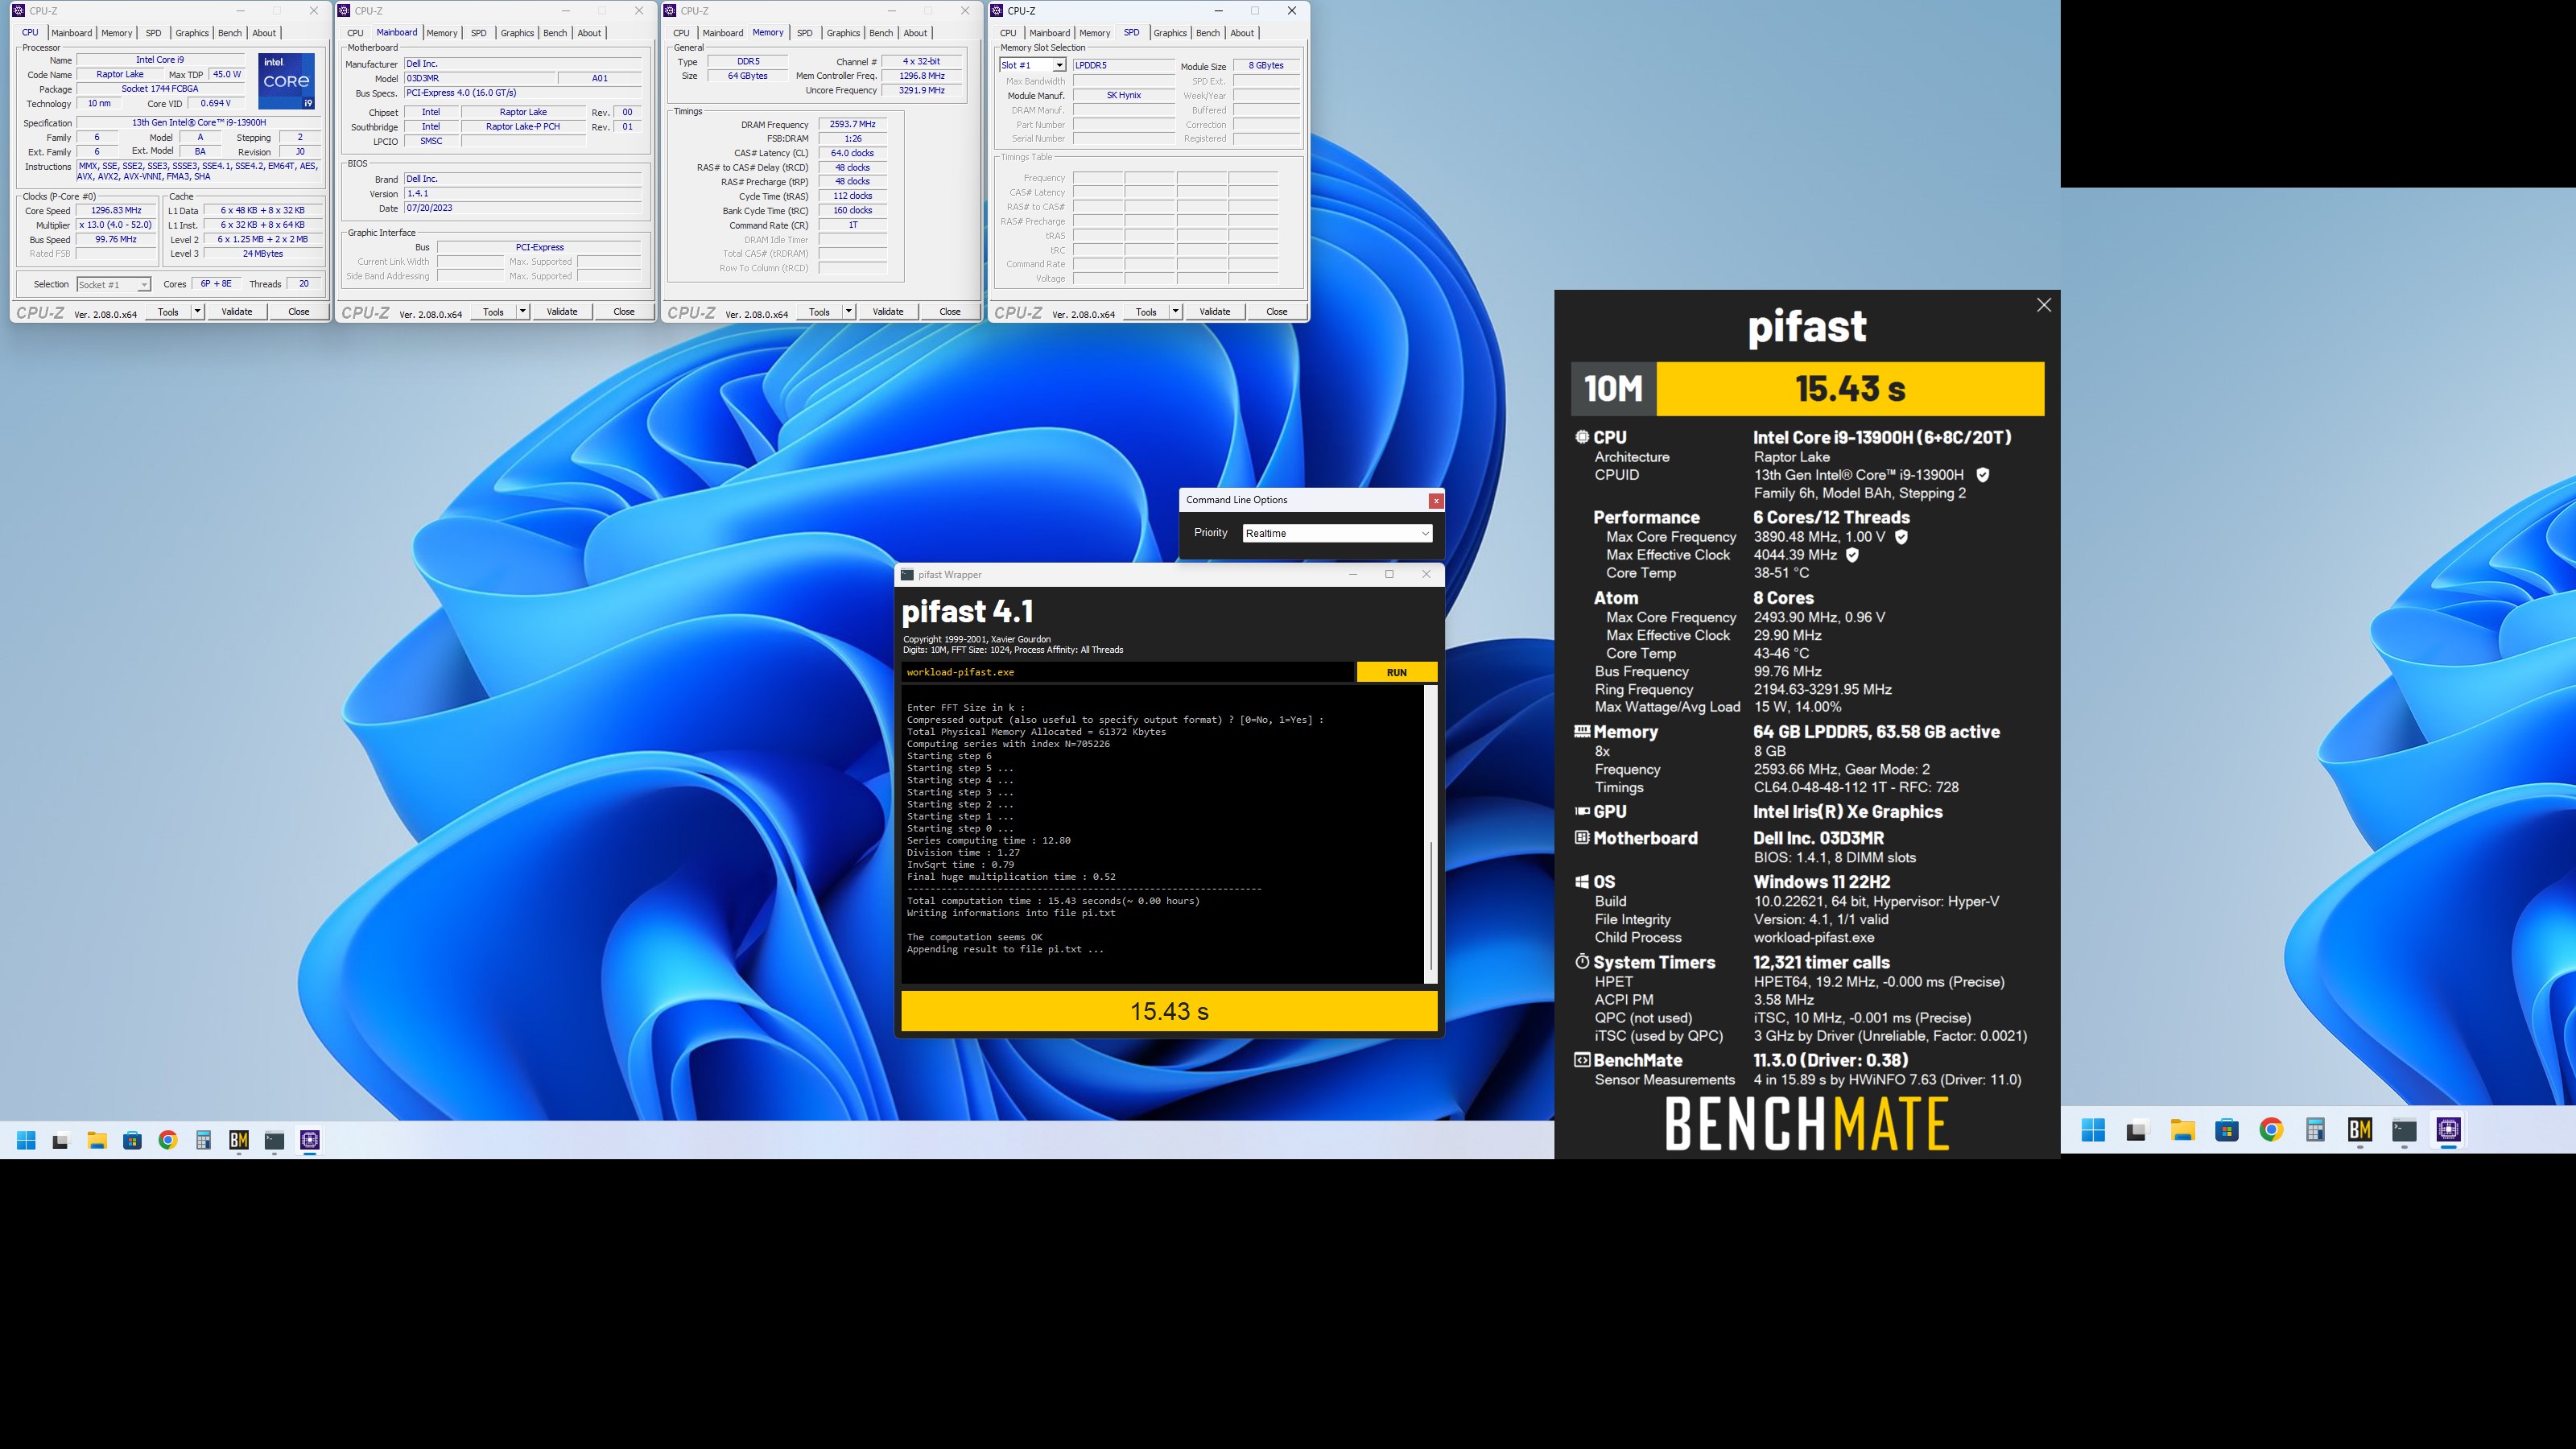Click the Model field 03D3MR in the Mainboard window

pyautogui.click(x=478, y=78)
